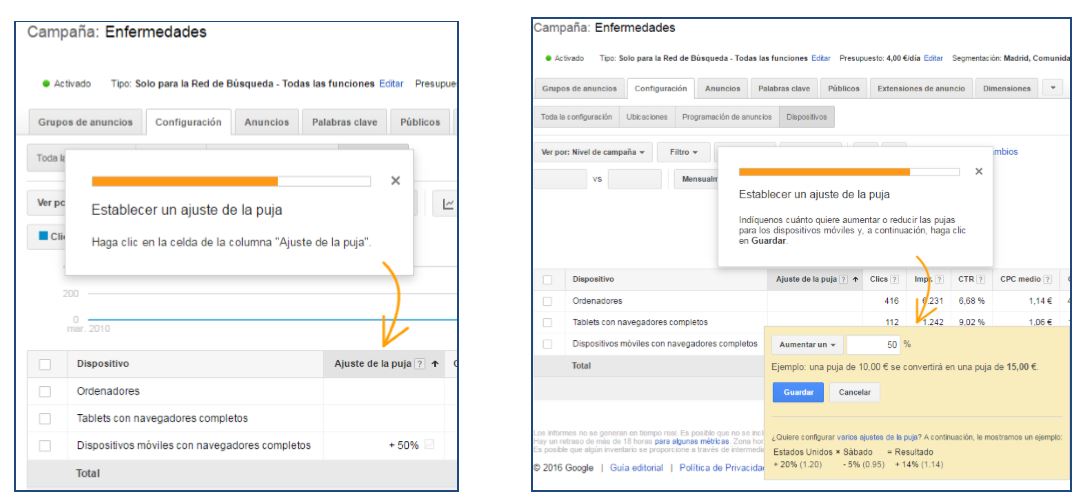Click the 9,02 % CTR value
The image size is (1080, 498).
point(972,322)
